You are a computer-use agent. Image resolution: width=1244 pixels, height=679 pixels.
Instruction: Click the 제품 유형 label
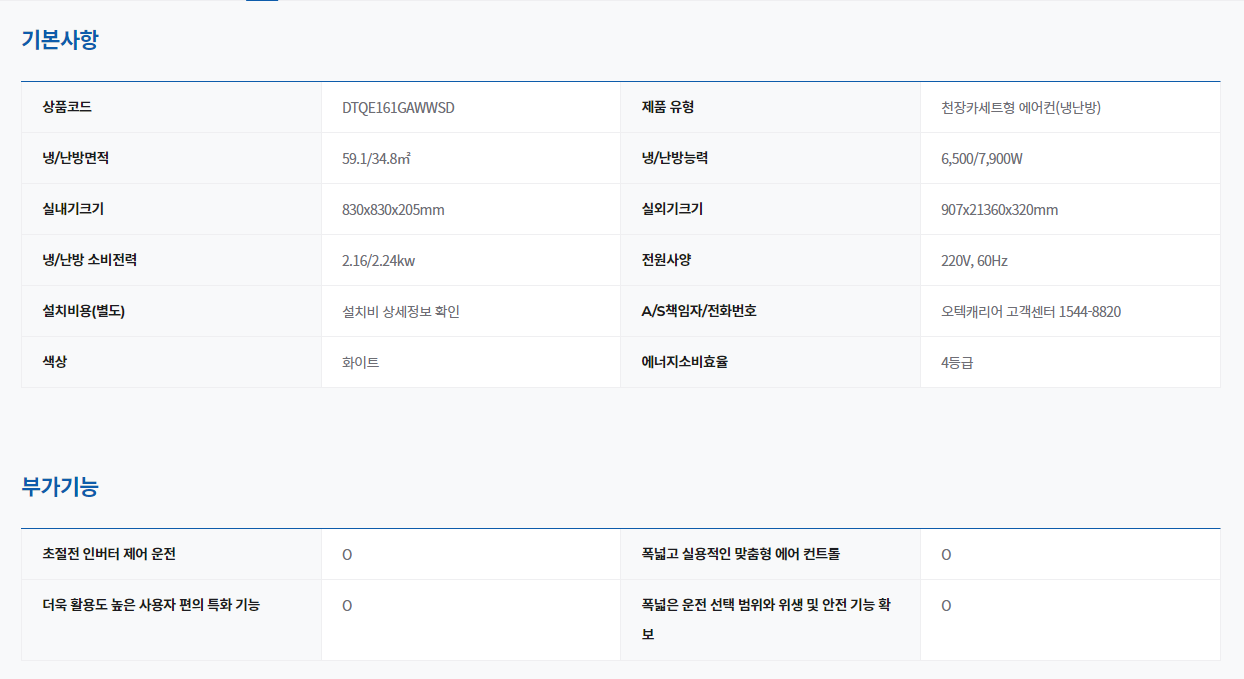pos(668,107)
